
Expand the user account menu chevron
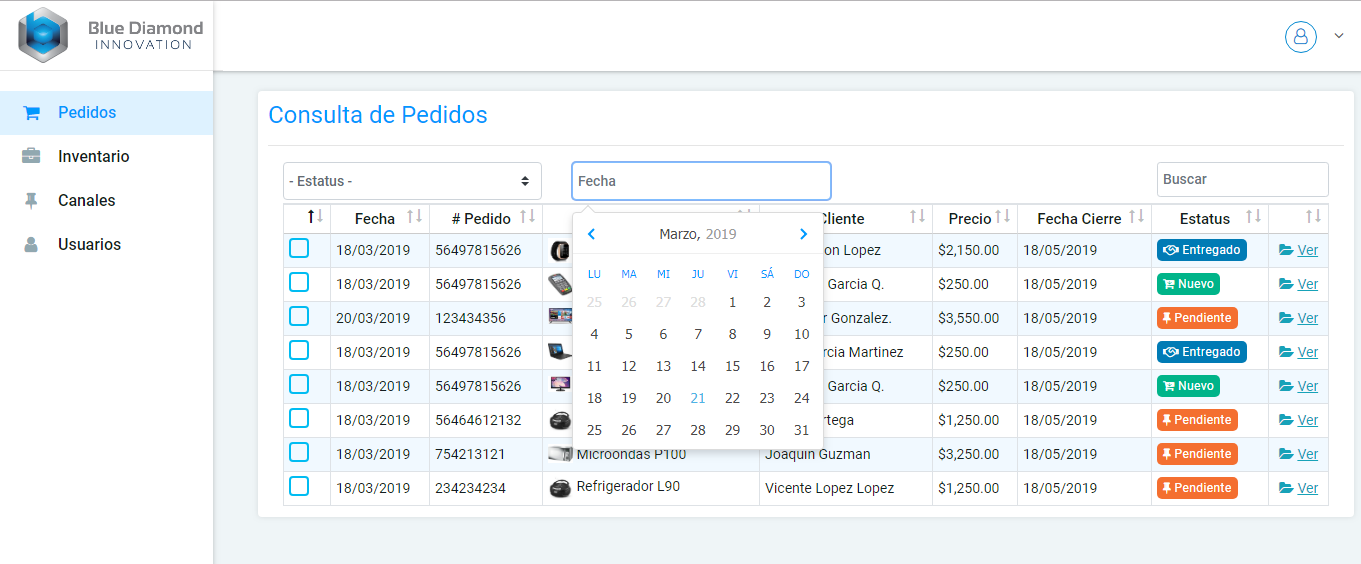1339,36
